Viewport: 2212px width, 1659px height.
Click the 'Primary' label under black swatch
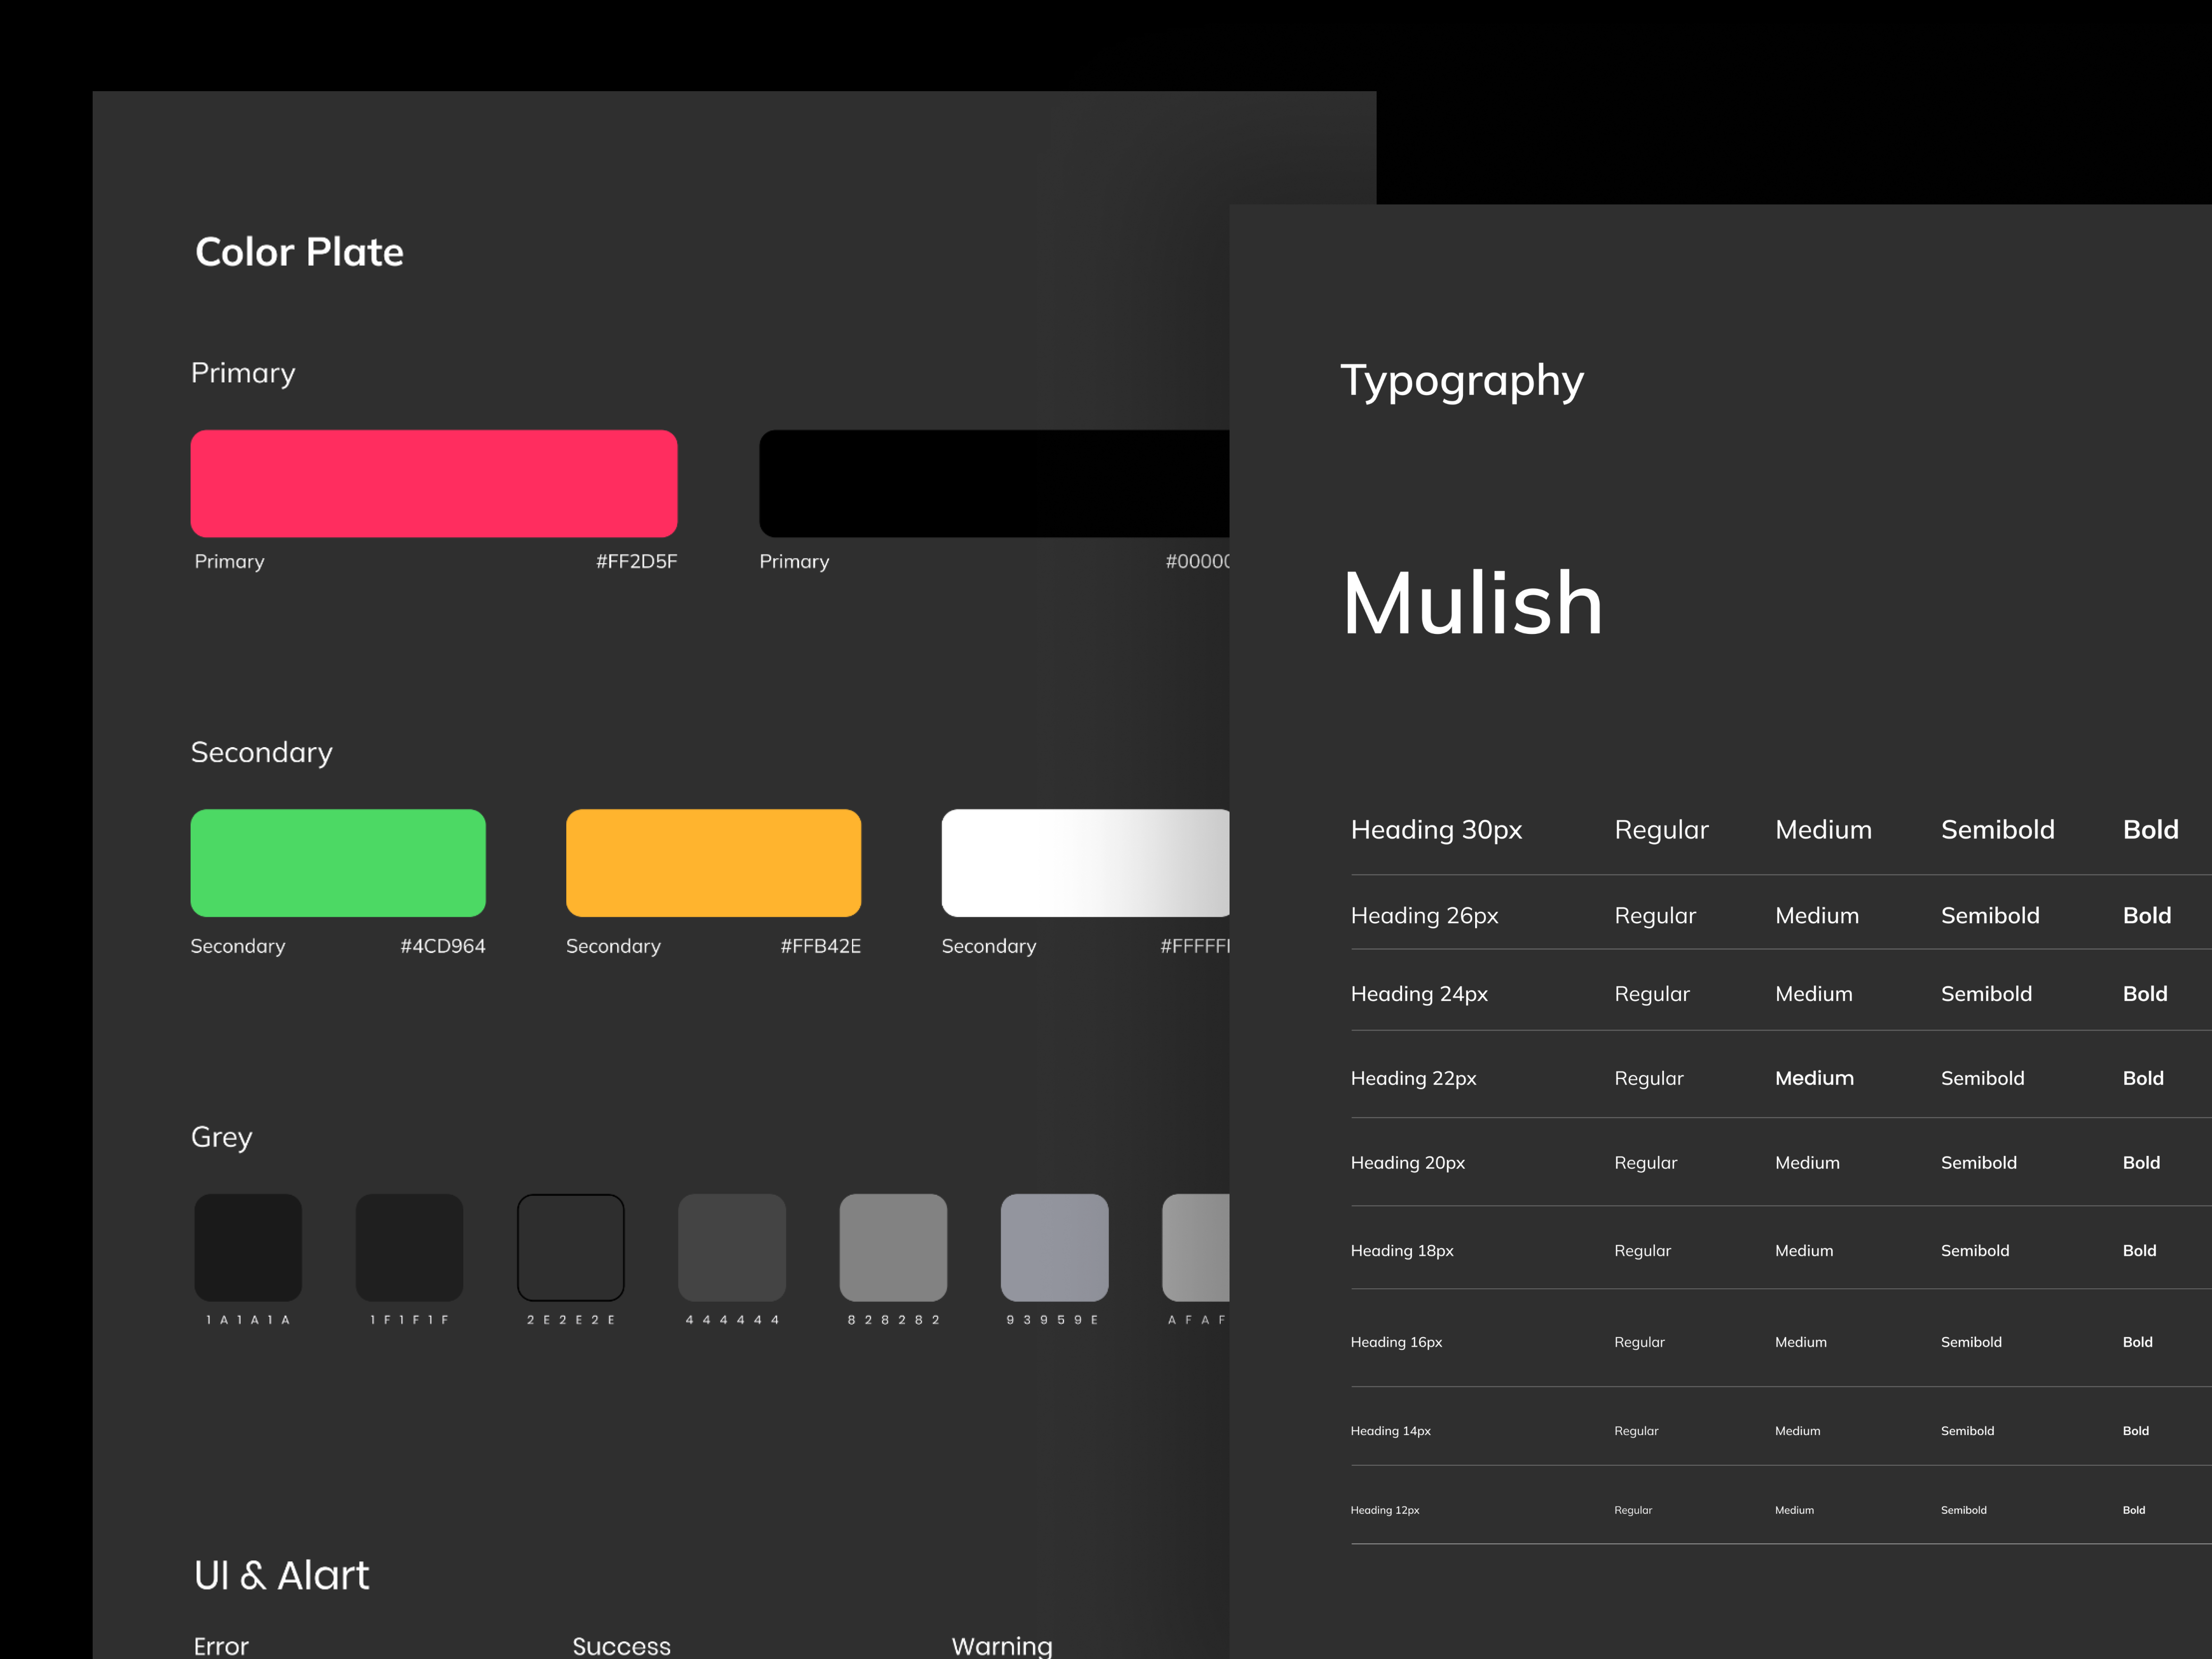(794, 562)
